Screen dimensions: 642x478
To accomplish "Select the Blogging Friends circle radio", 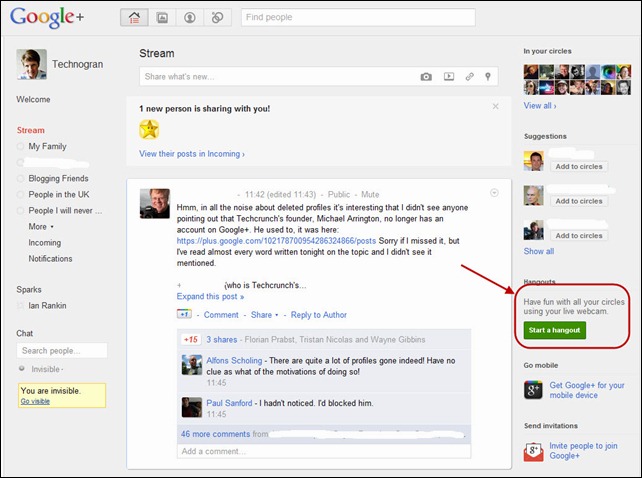I will (x=20, y=179).
